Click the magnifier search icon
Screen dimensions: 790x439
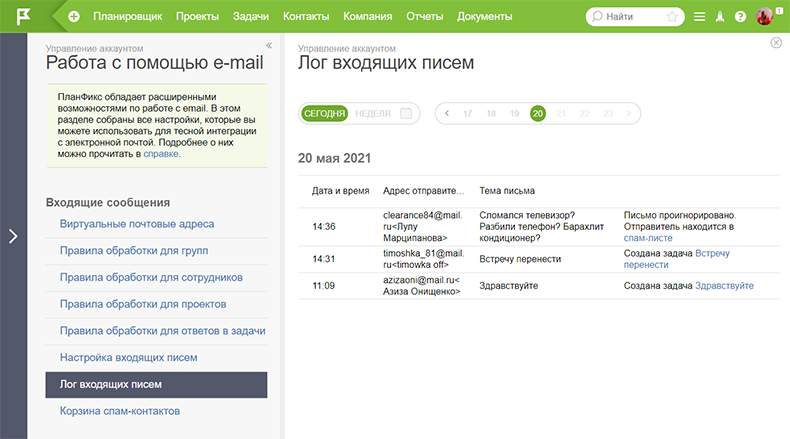(597, 17)
